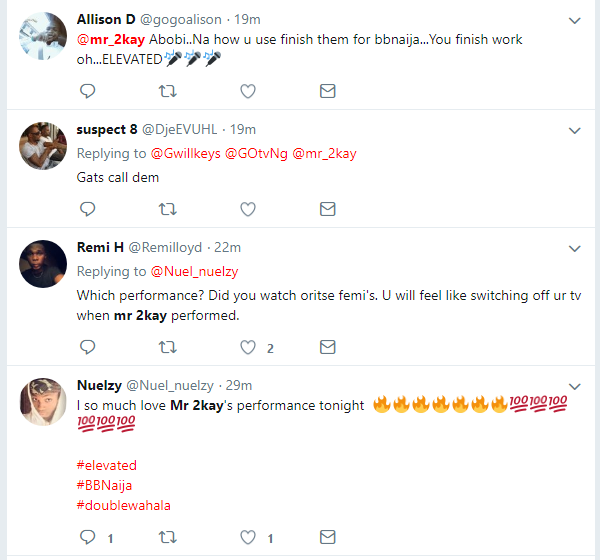The height and width of the screenshot is (560, 600).
Task: Open the @Nuel_nuelzy mention in Remi's reply
Action: point(194,271)
